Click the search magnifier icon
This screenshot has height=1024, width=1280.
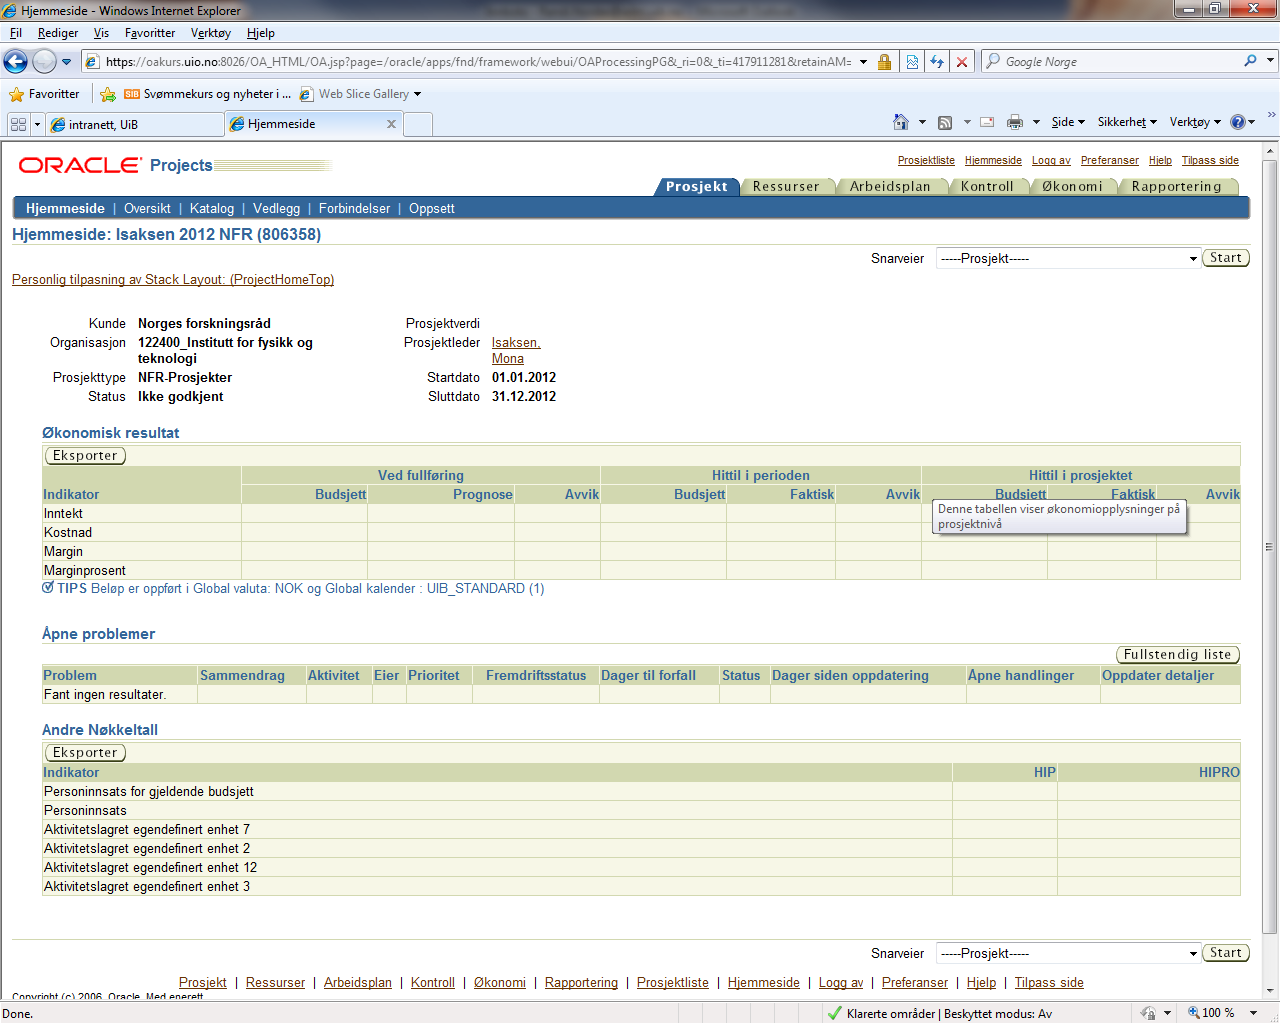(x=1250, y=61)
